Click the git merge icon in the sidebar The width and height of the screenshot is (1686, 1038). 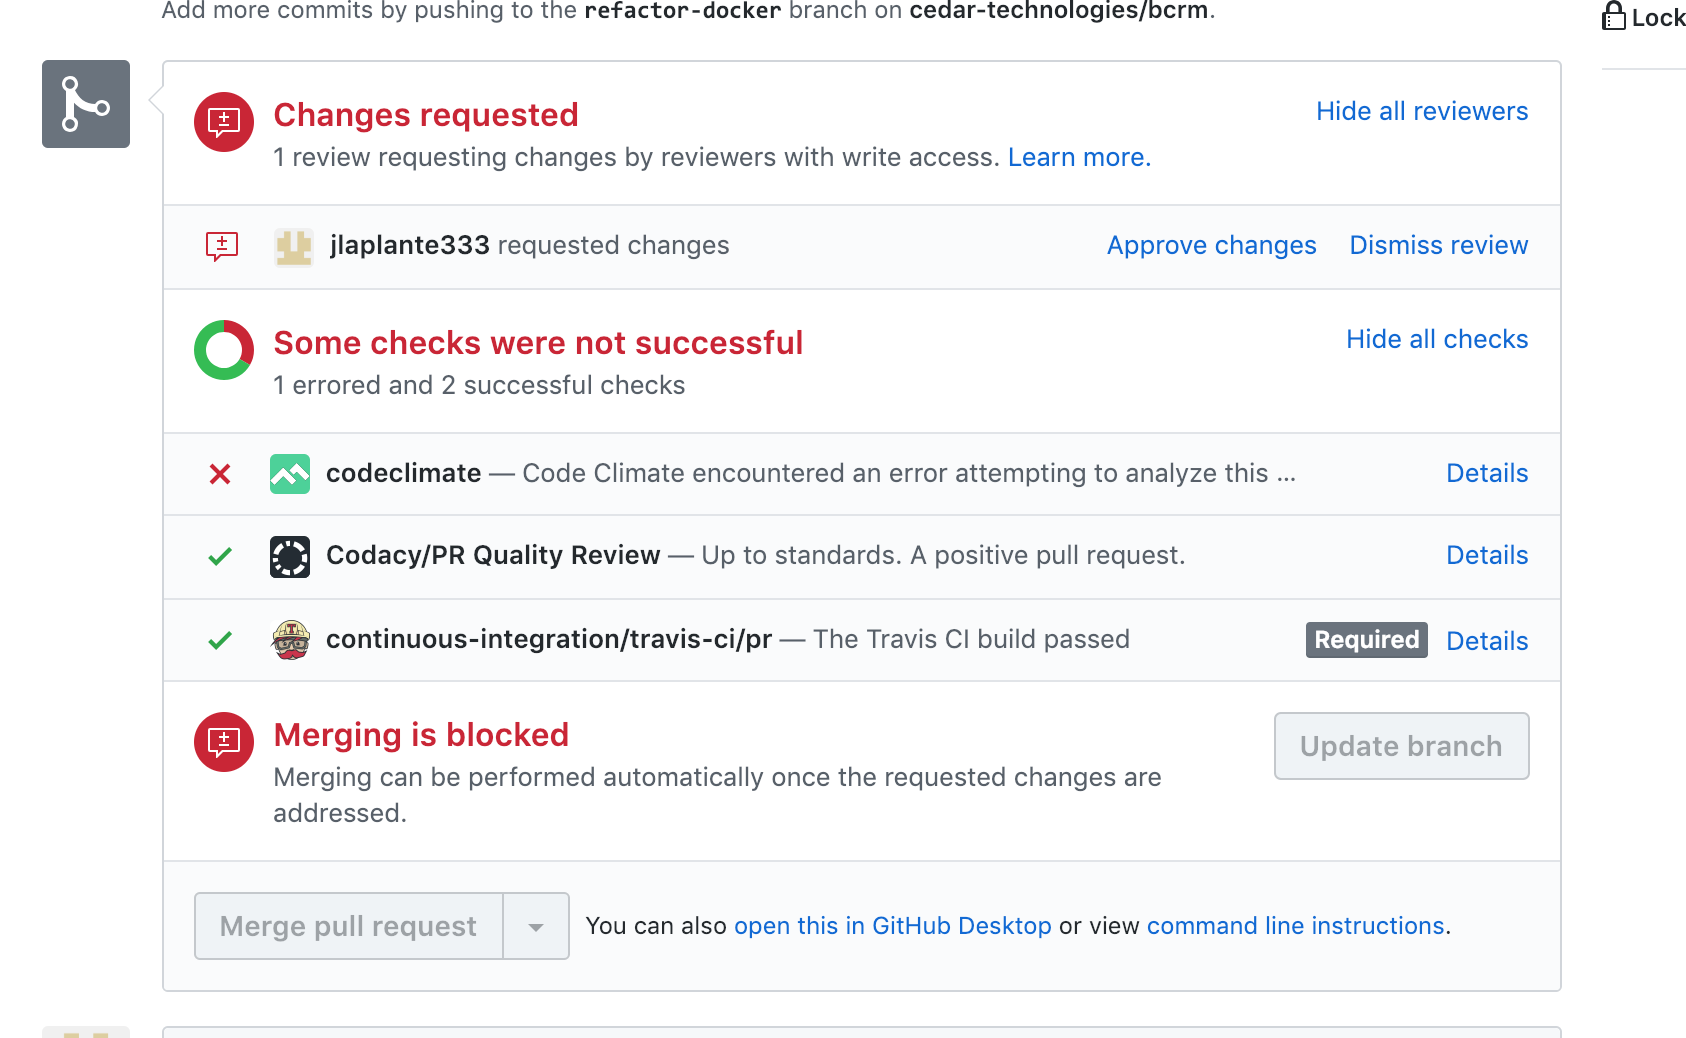[85, 104]
